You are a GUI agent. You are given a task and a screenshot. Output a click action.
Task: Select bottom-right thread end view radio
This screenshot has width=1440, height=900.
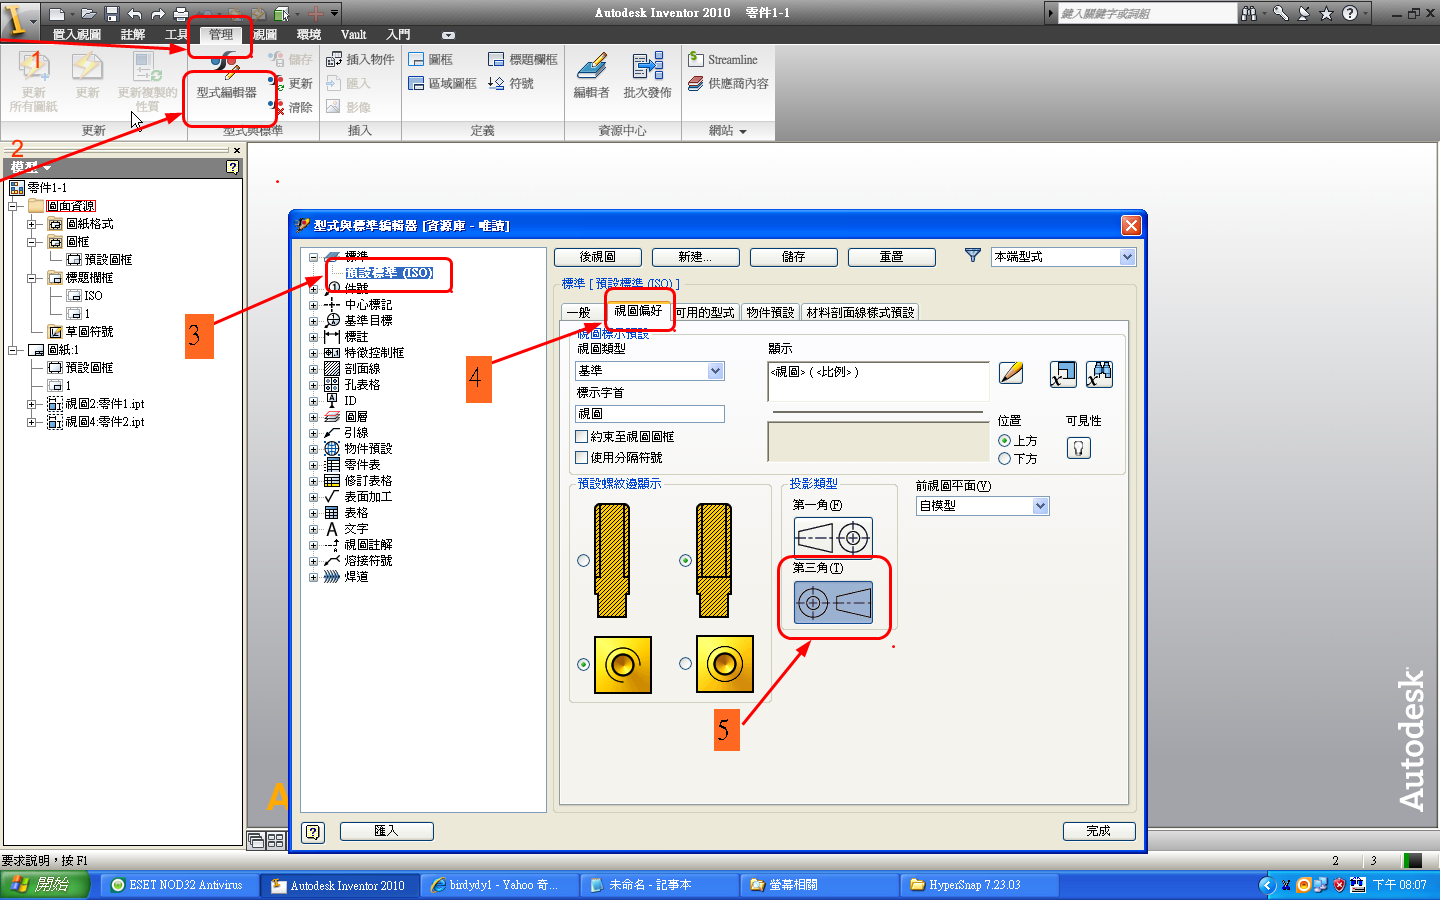[685, 664]
